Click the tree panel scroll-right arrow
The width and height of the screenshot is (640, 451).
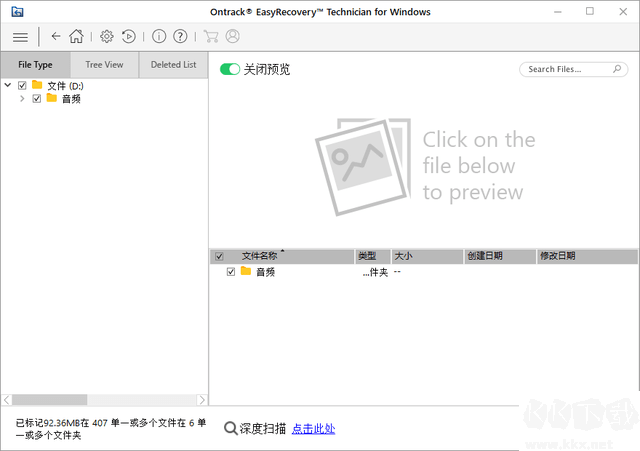(x=202, y=400)
